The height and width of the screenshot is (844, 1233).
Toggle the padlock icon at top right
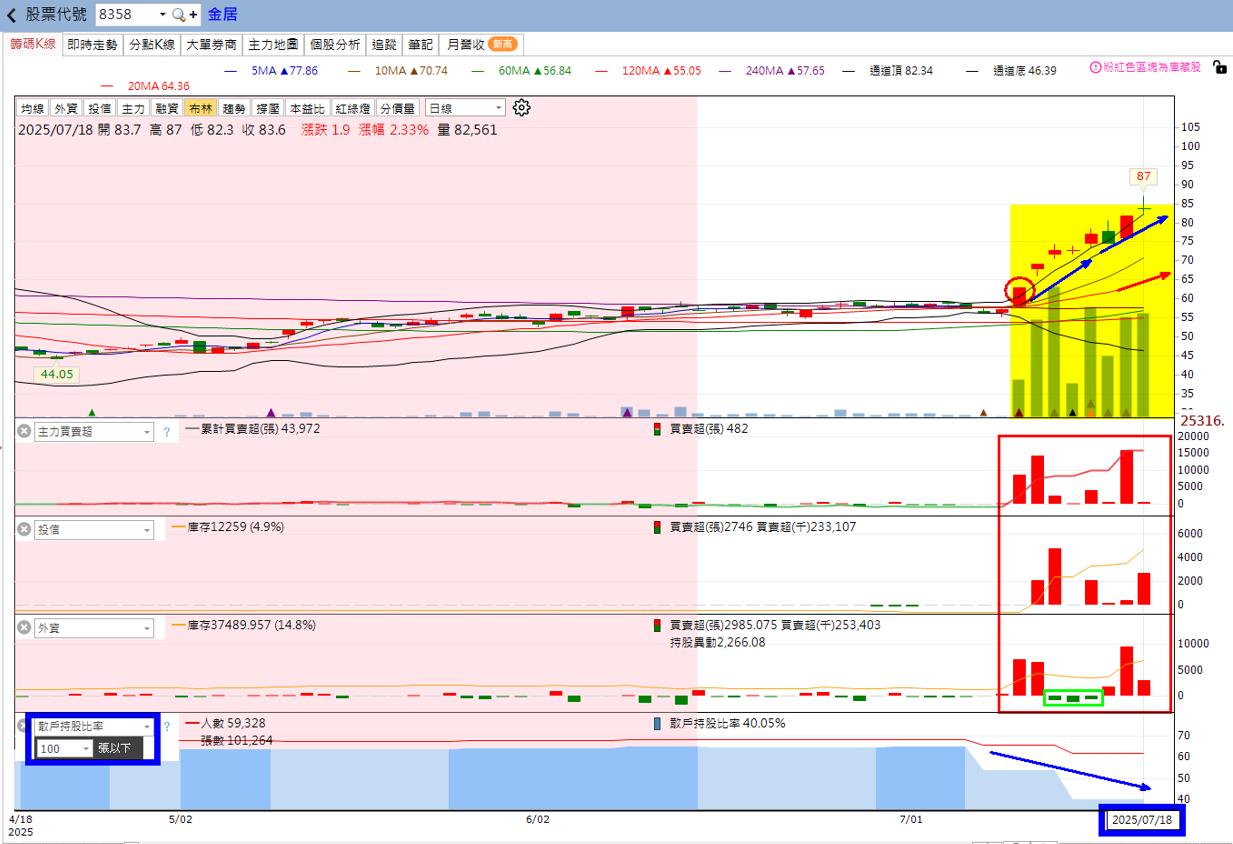1219,67
